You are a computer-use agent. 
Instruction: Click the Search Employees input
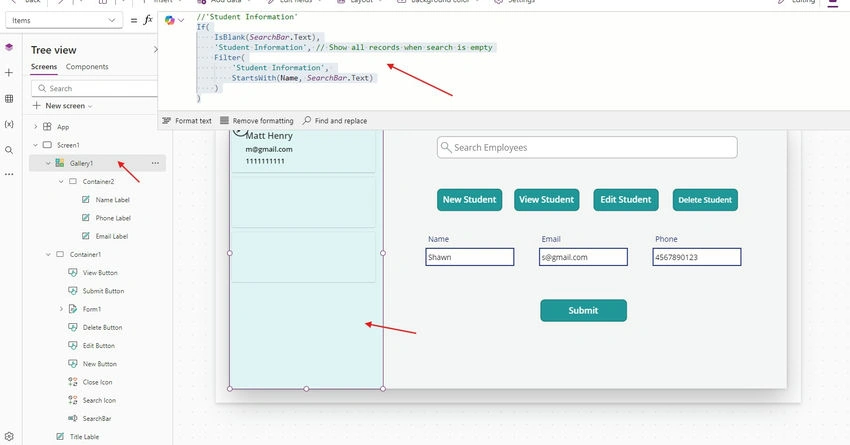click(x=587, y=147)
